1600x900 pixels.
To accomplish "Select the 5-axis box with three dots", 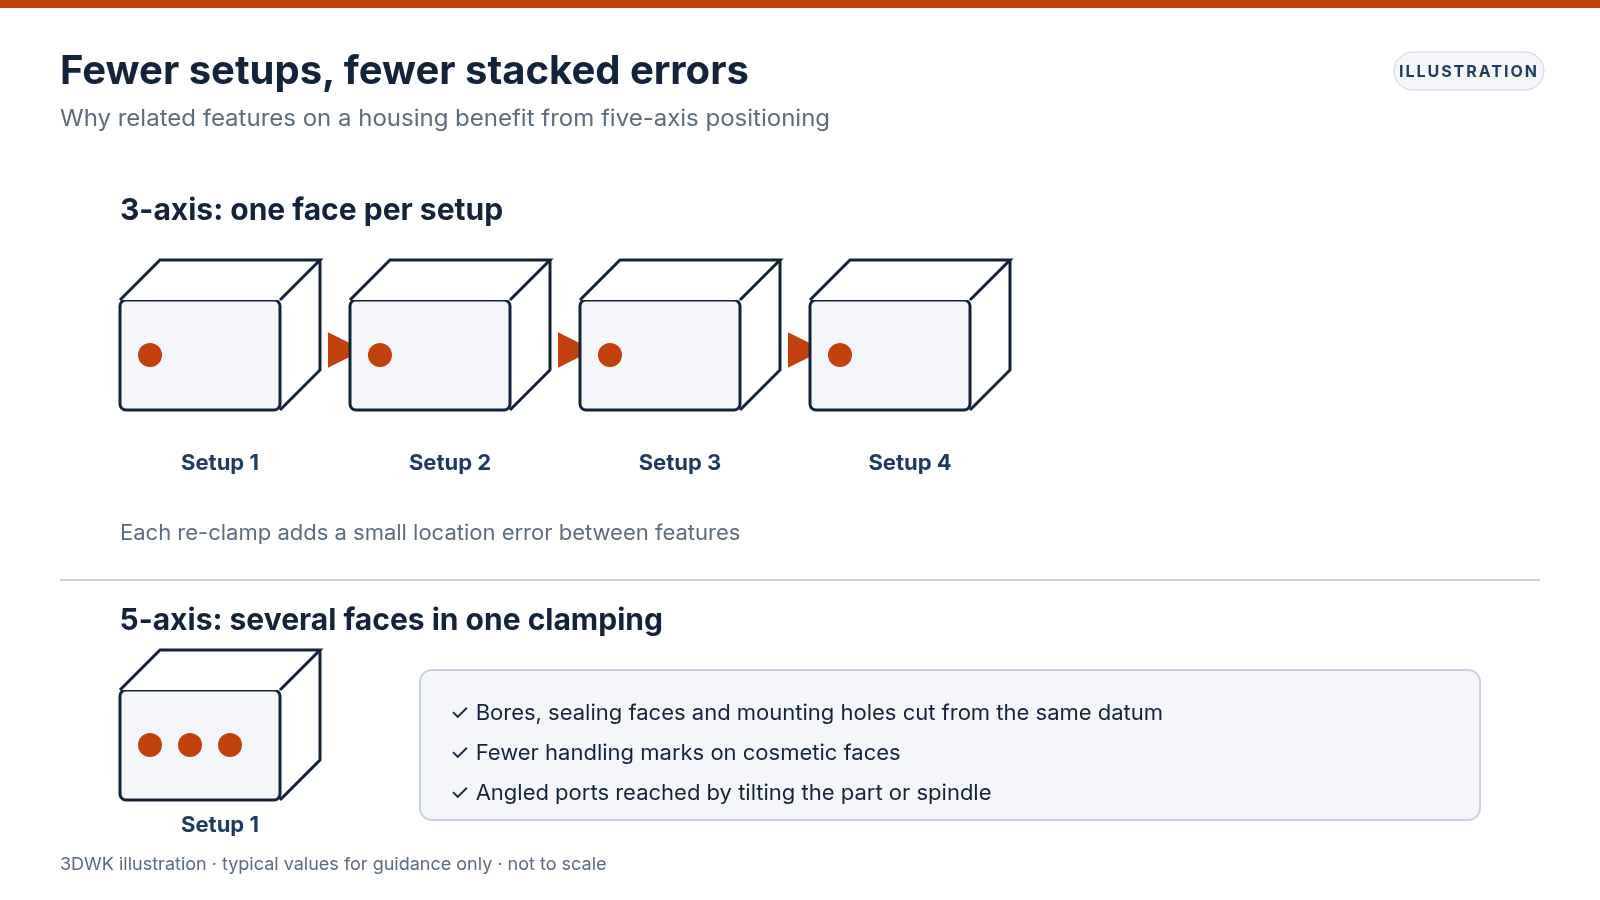I will [x=220, y=725].
